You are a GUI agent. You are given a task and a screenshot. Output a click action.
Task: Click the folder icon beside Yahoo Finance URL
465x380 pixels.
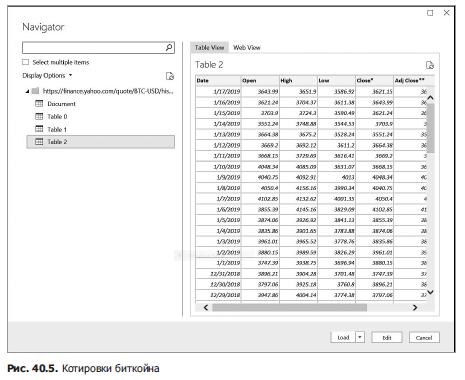click(35, 91)
